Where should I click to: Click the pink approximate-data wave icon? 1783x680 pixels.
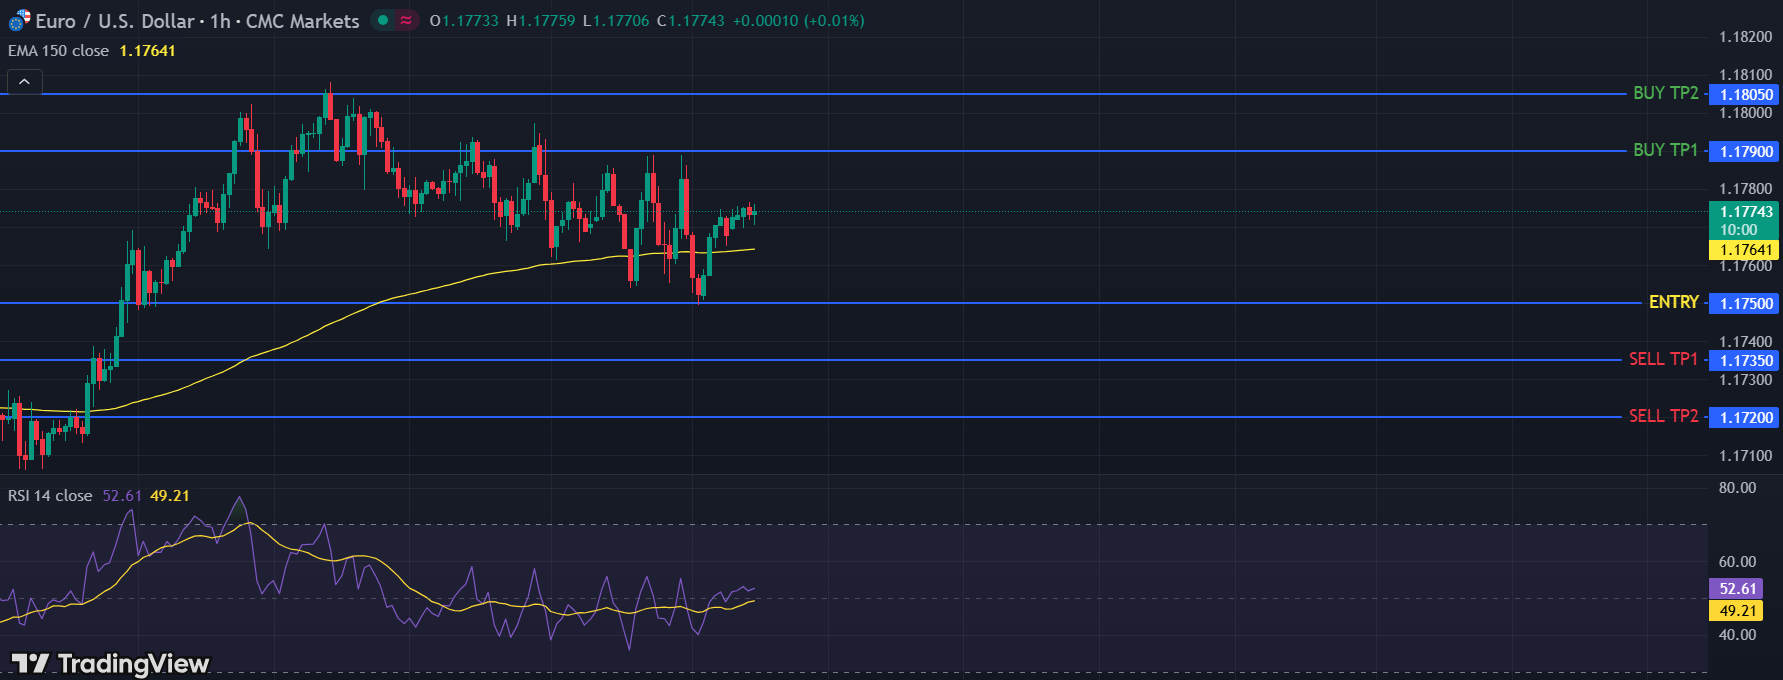coord(406,20)
